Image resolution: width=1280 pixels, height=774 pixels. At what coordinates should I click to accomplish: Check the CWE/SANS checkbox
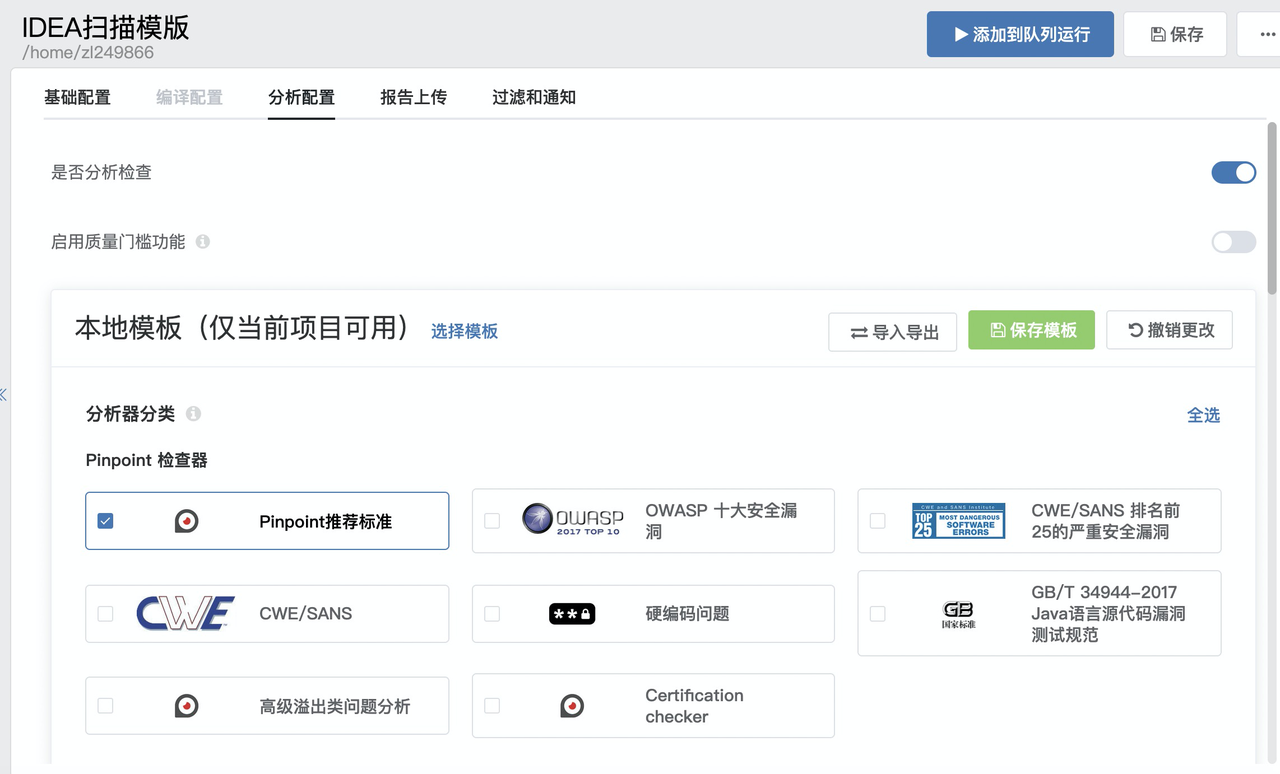(x=105, y=613)
